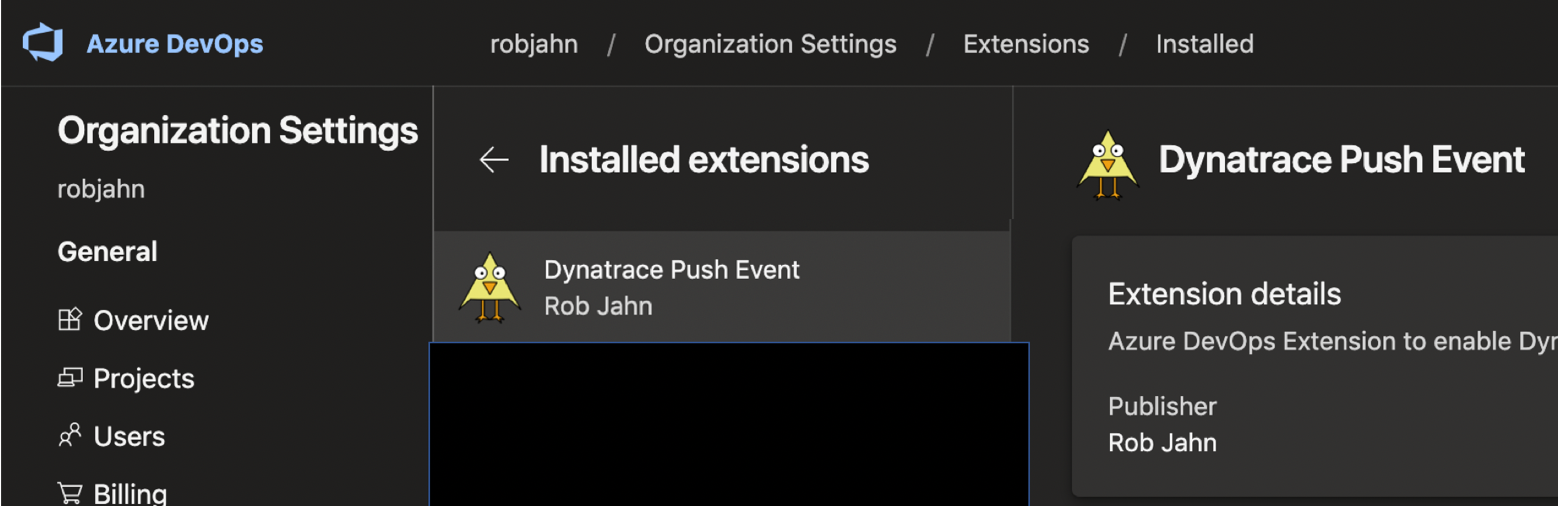Click the Installed extensions heading
The image size is (1558, 506).
tap(704, 159)
